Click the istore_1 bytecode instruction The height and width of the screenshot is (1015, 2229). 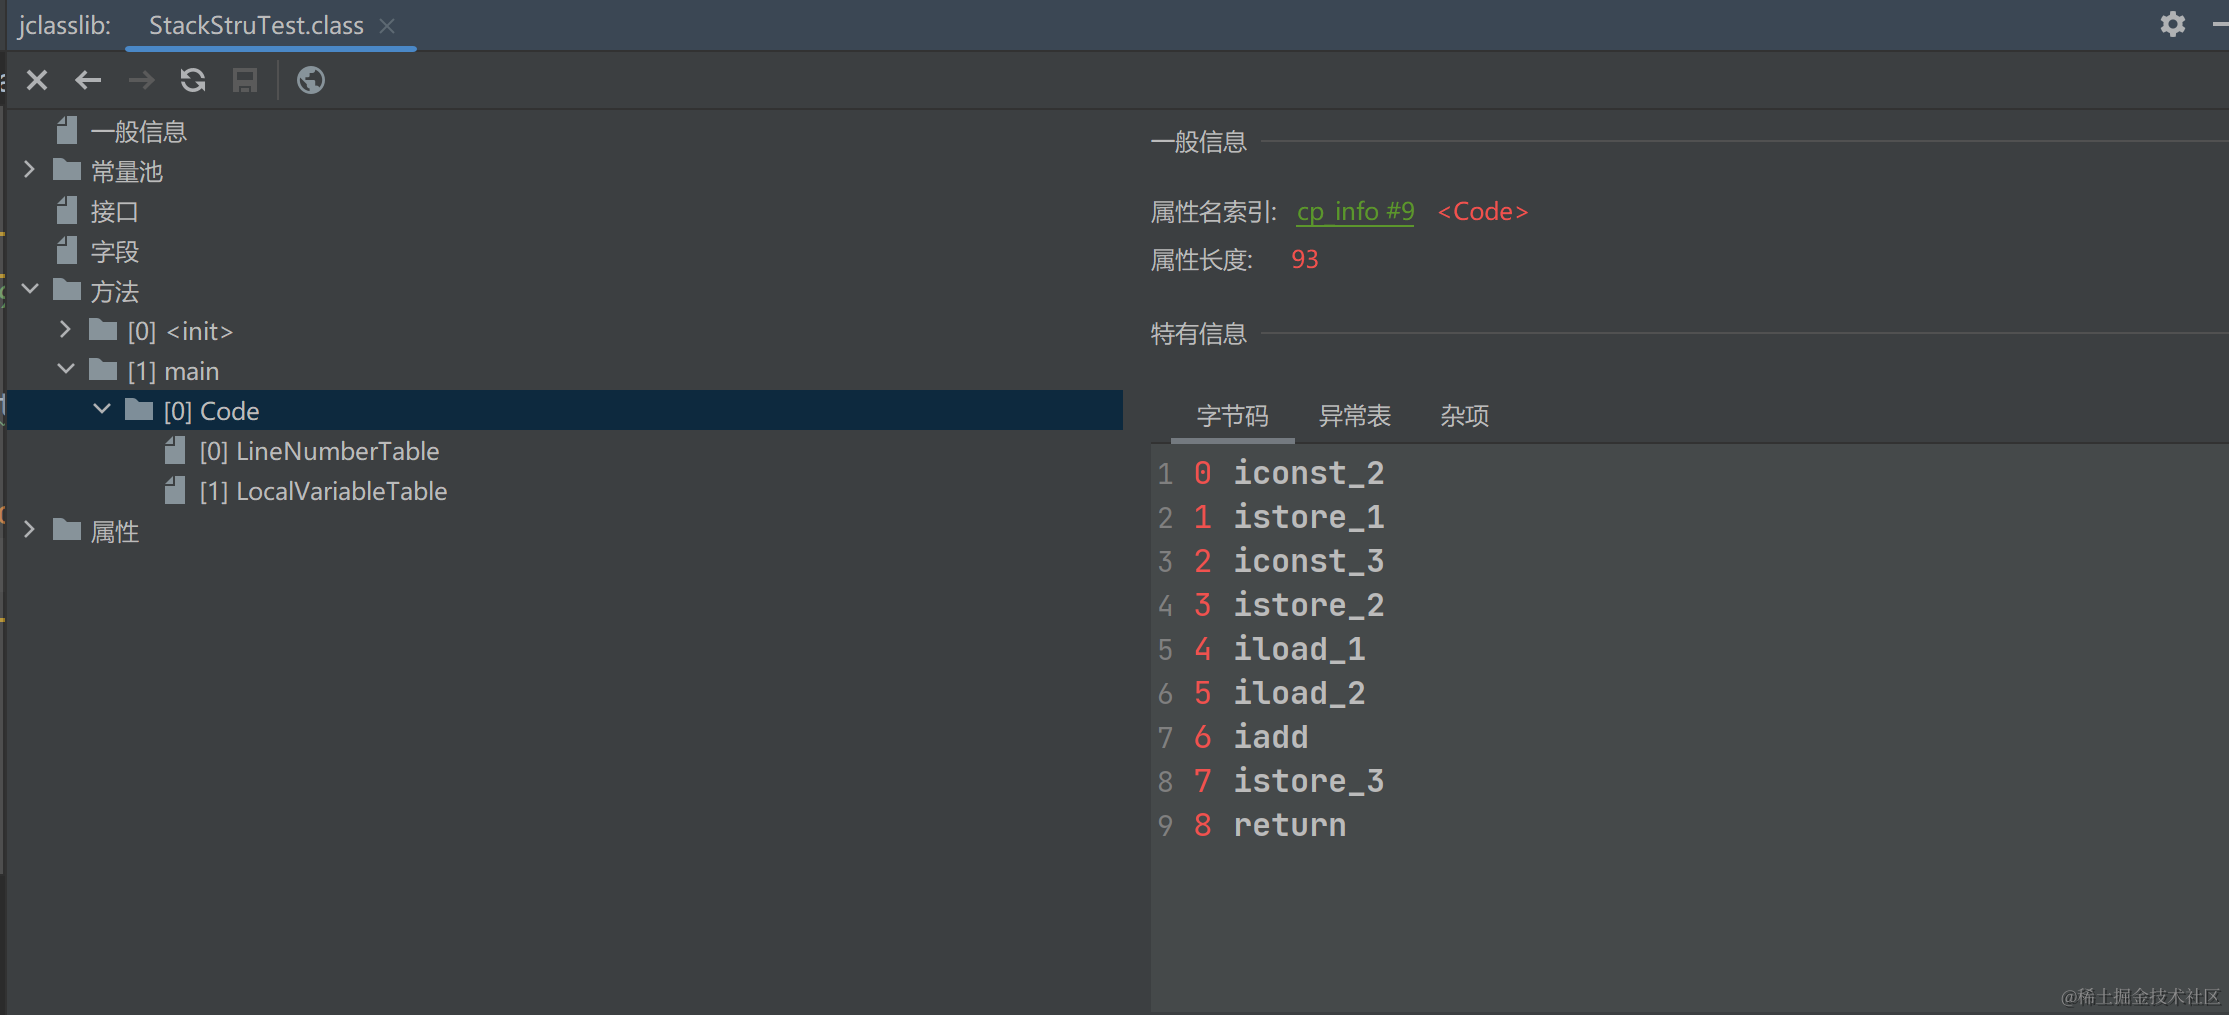[1309, 517]
